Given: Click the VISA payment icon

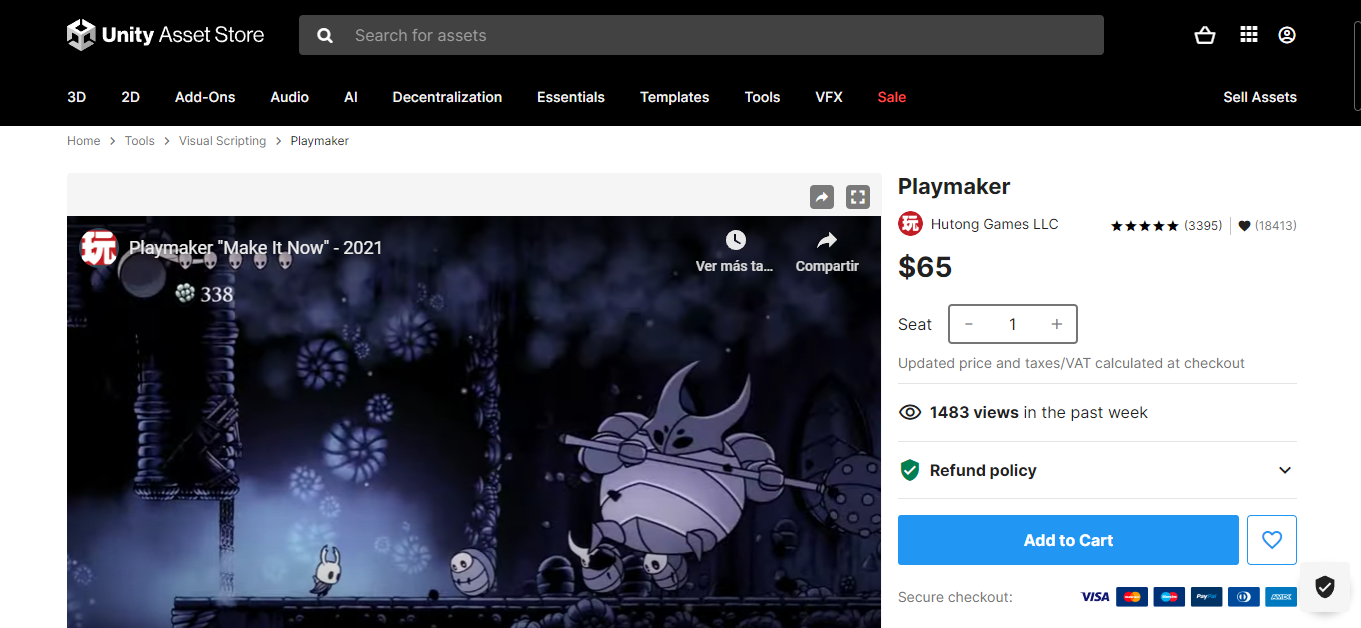Looking at the screenshot, I should (1095, 597).
